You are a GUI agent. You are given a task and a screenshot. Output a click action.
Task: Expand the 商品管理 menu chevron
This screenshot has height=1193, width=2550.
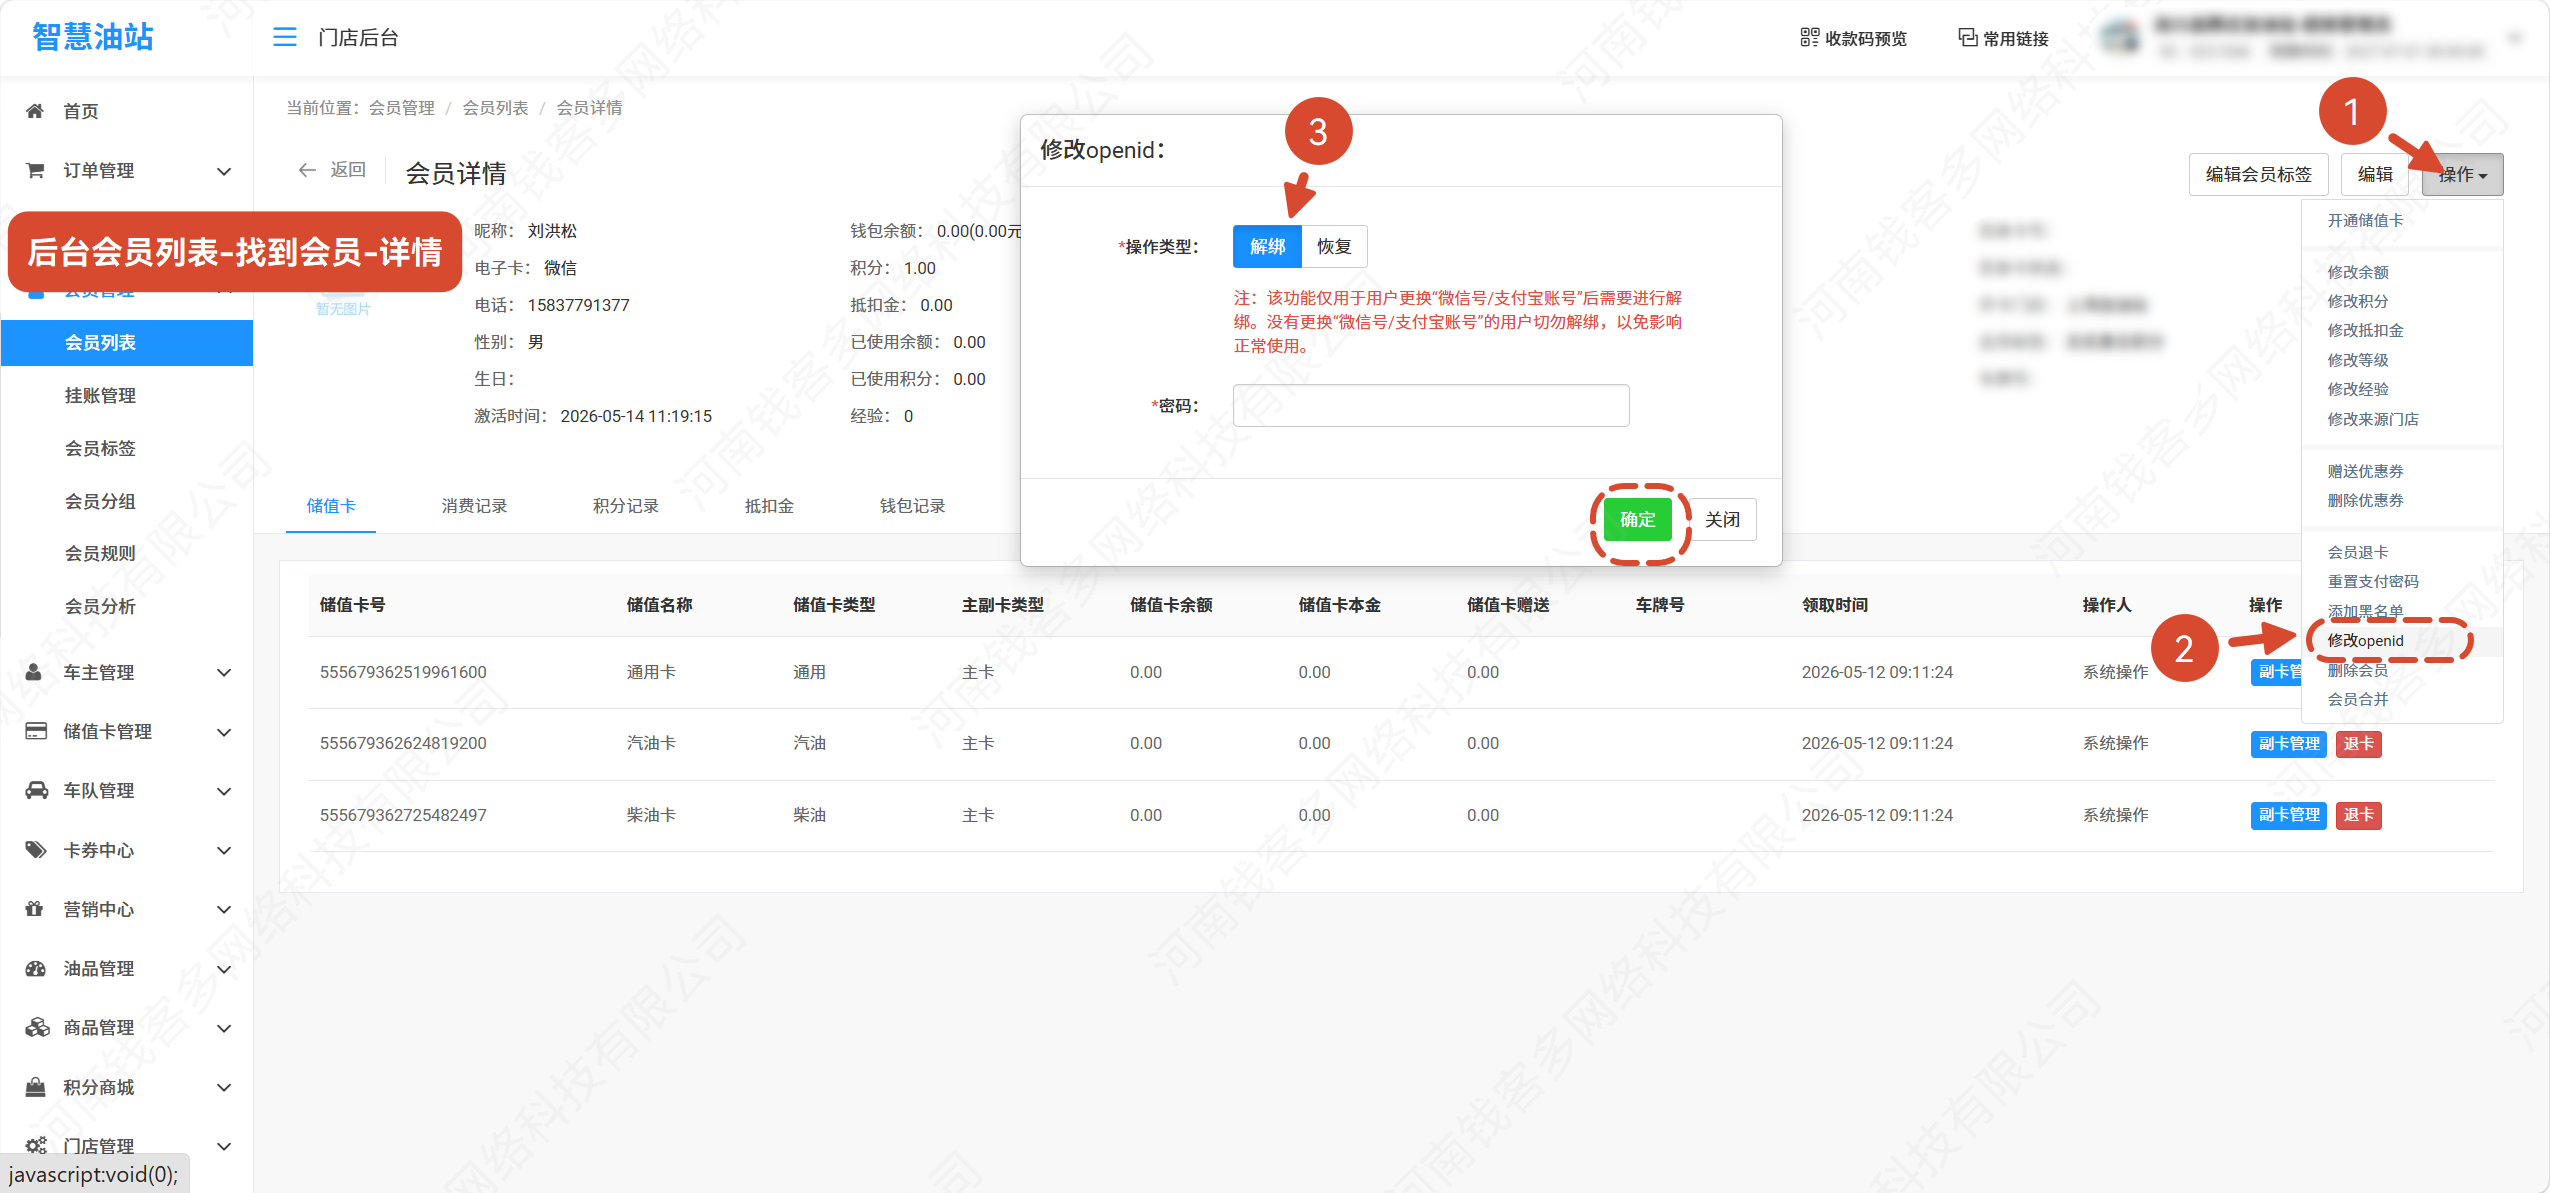(224, 1028)
